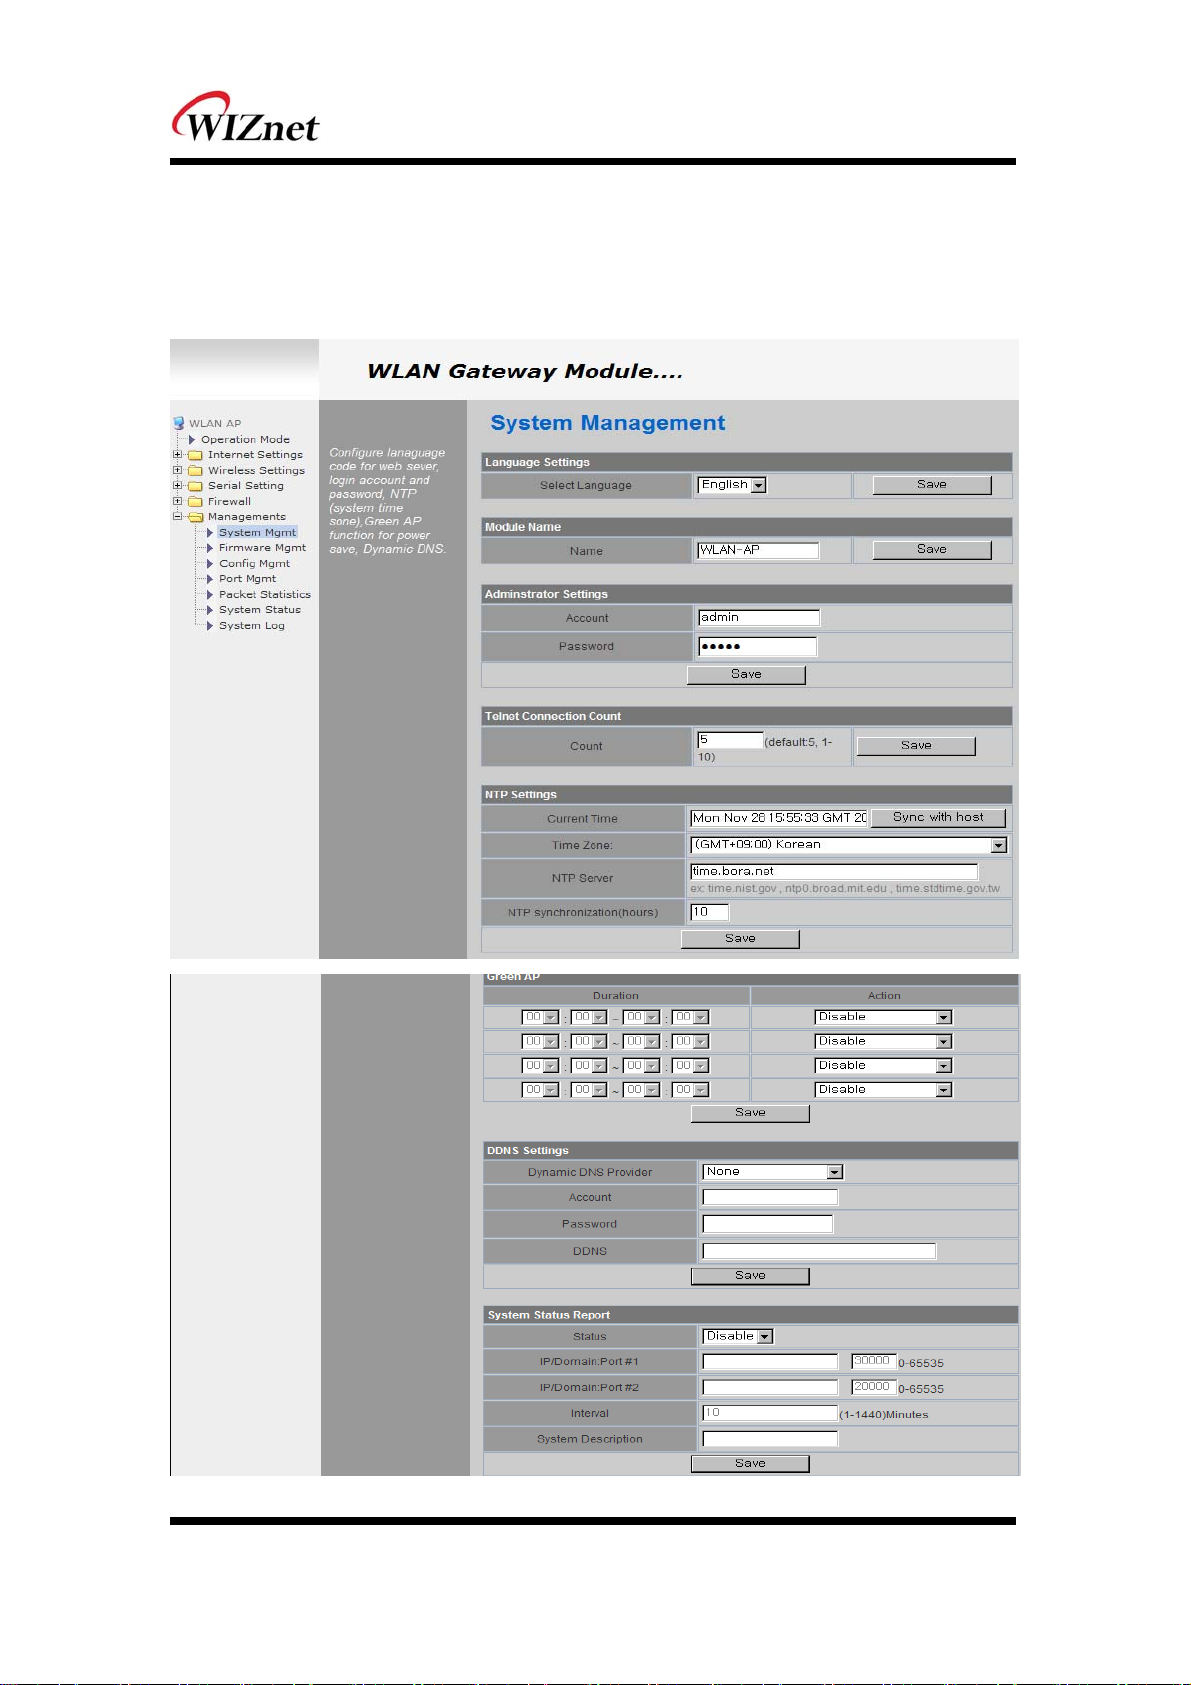Open the Time Zone dropdown
Image resolution: width=1191 pixels, height=1685 pixels.
click(849, 845)
